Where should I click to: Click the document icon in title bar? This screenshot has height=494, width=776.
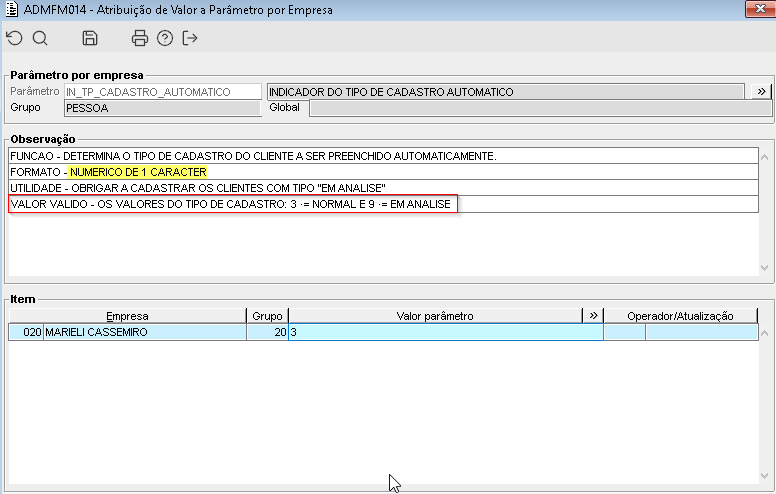pyautogui.click(x=11, y=9)
